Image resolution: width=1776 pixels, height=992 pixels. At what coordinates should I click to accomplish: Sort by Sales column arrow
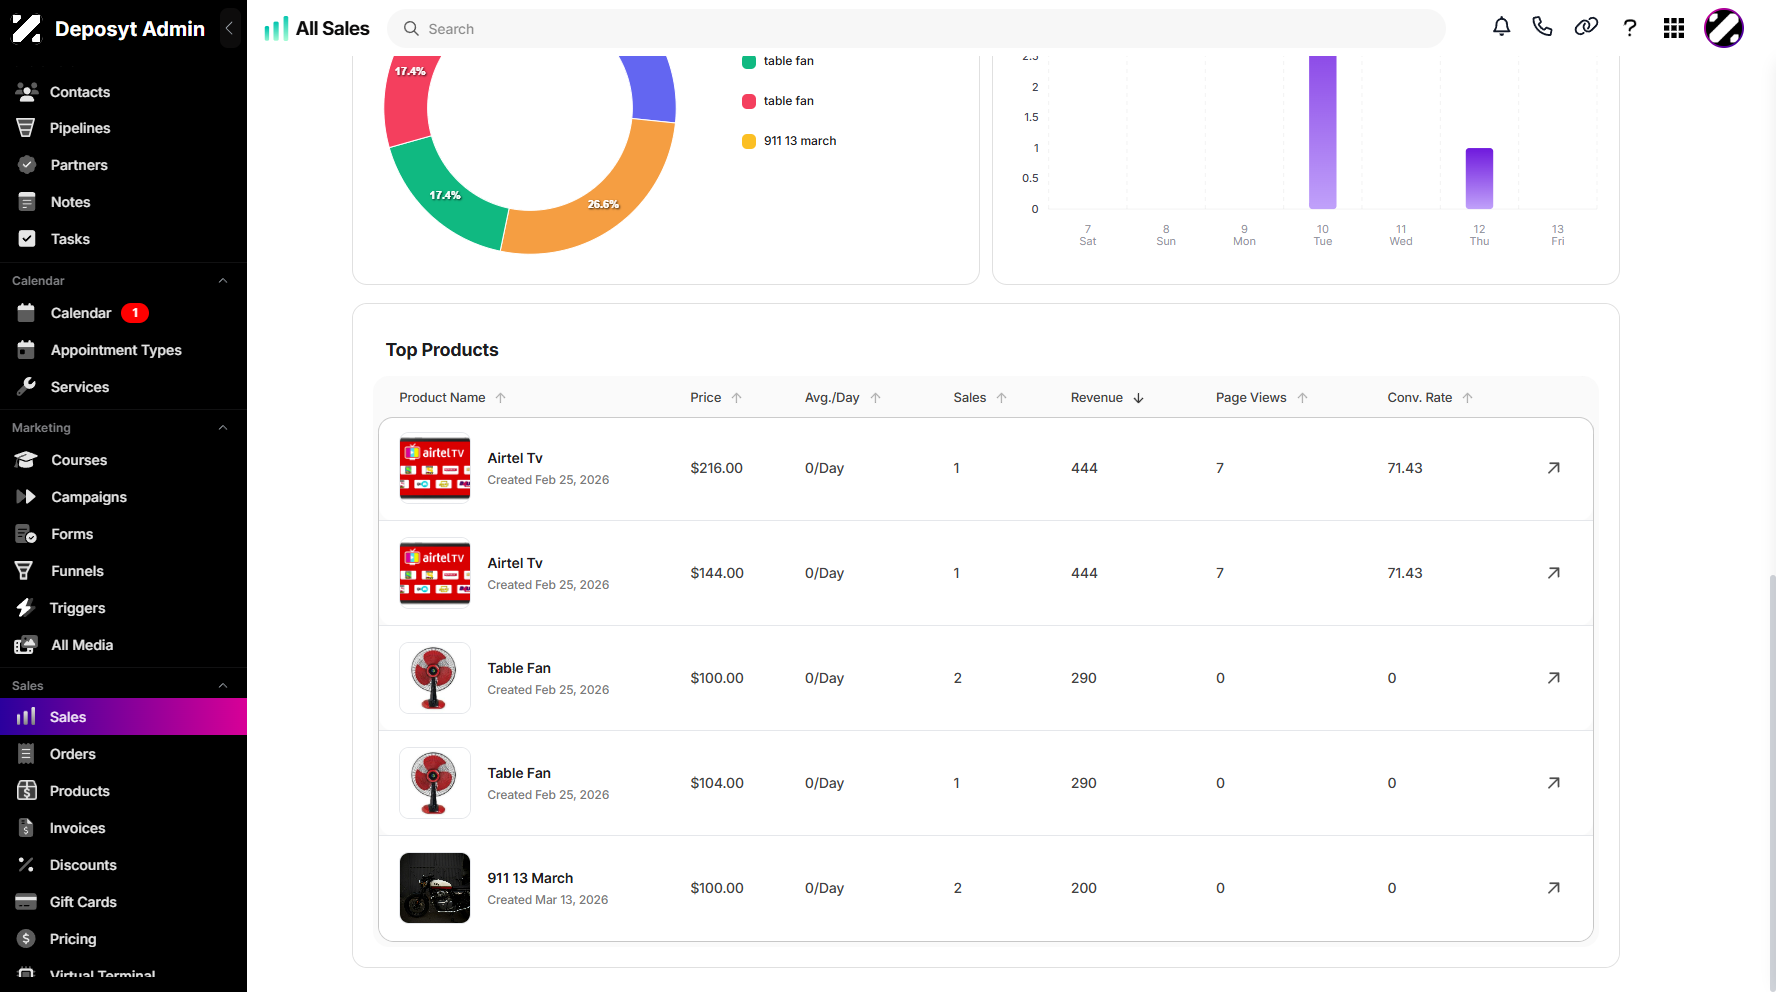[x=1002, y=398]
